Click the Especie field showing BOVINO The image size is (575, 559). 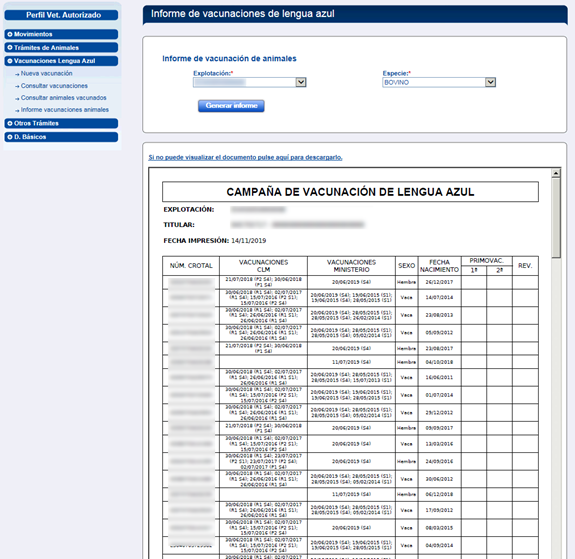439,82
